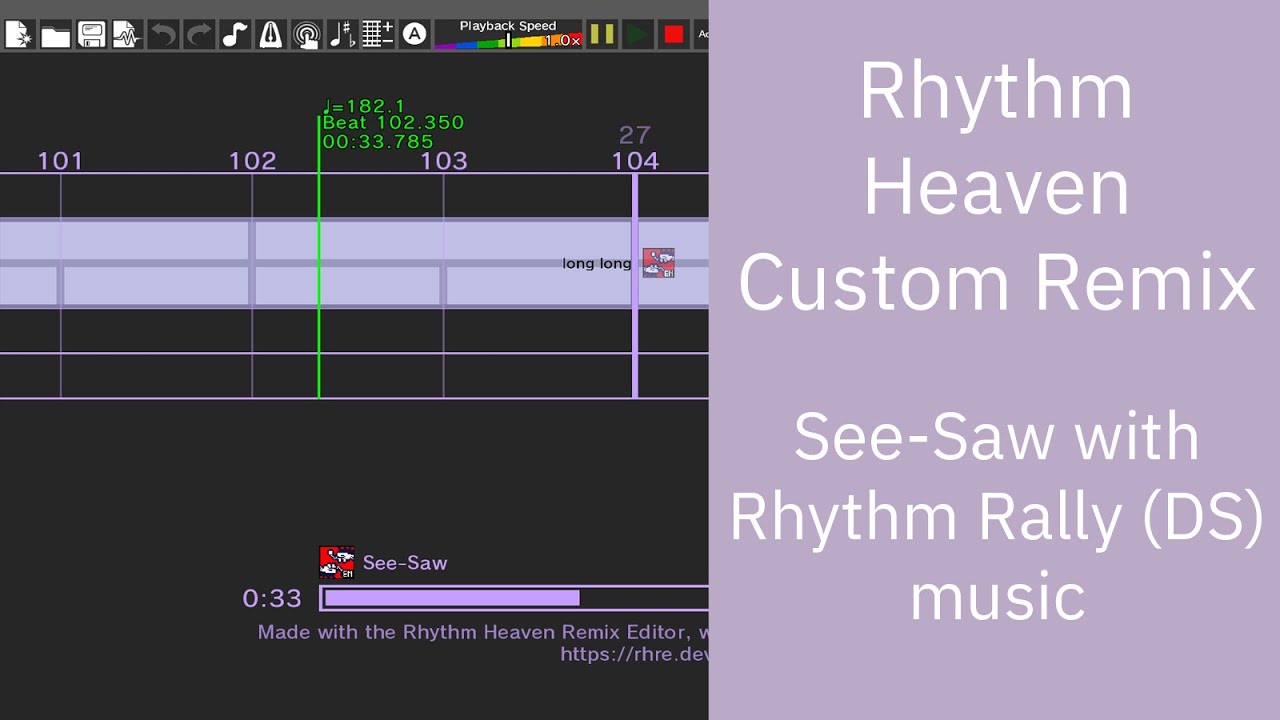
Task: Click 'See-Saw with Rhythm Rally (DS) music' caption
Action: pos(996,517)
